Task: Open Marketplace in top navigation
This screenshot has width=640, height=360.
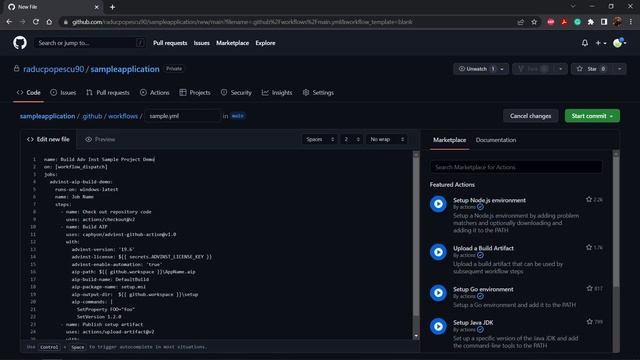Action: (232, 43)
